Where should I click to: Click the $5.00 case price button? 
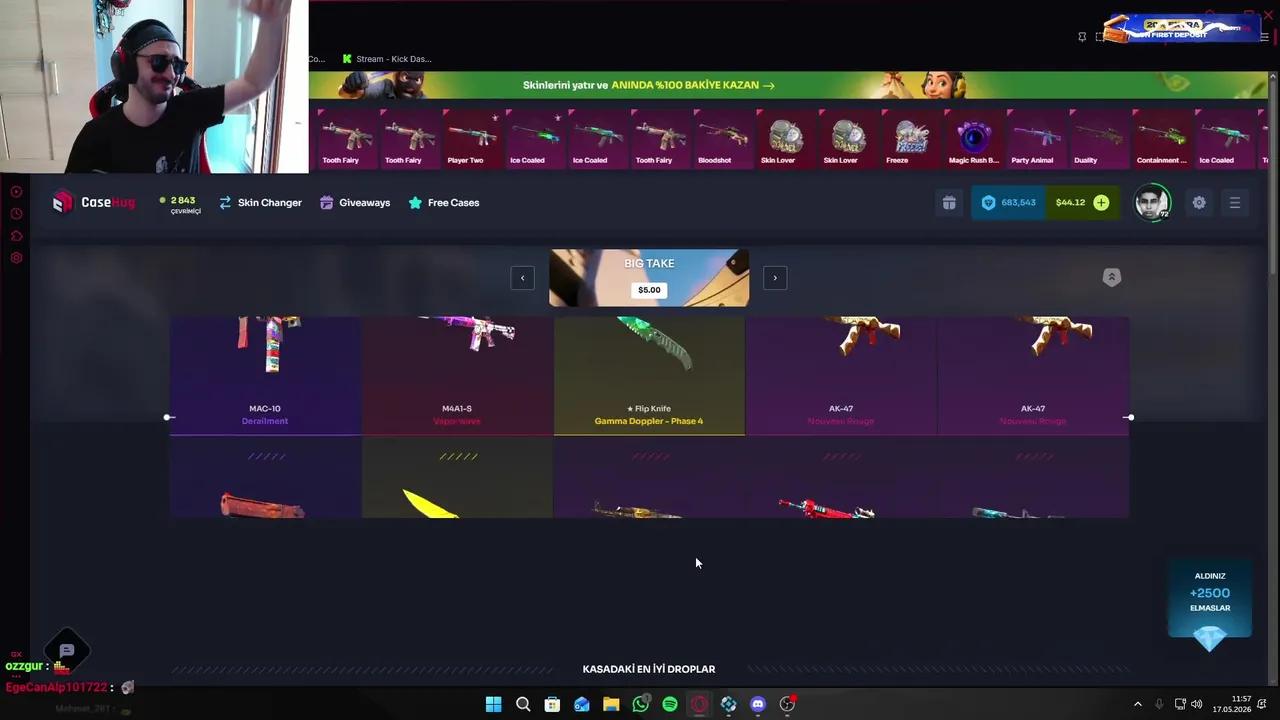649,290
